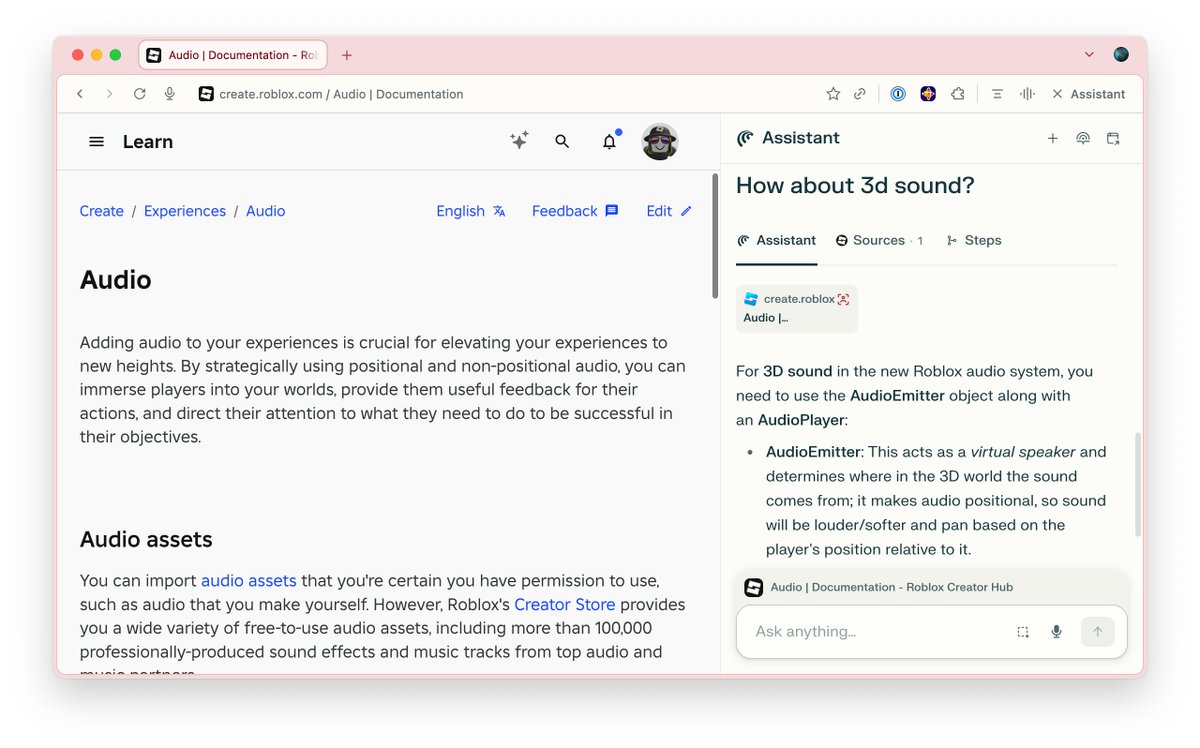This screenshot has width=1200, height=748.
Task: Open a new browser tab
Action: click(x=347, y=55)
